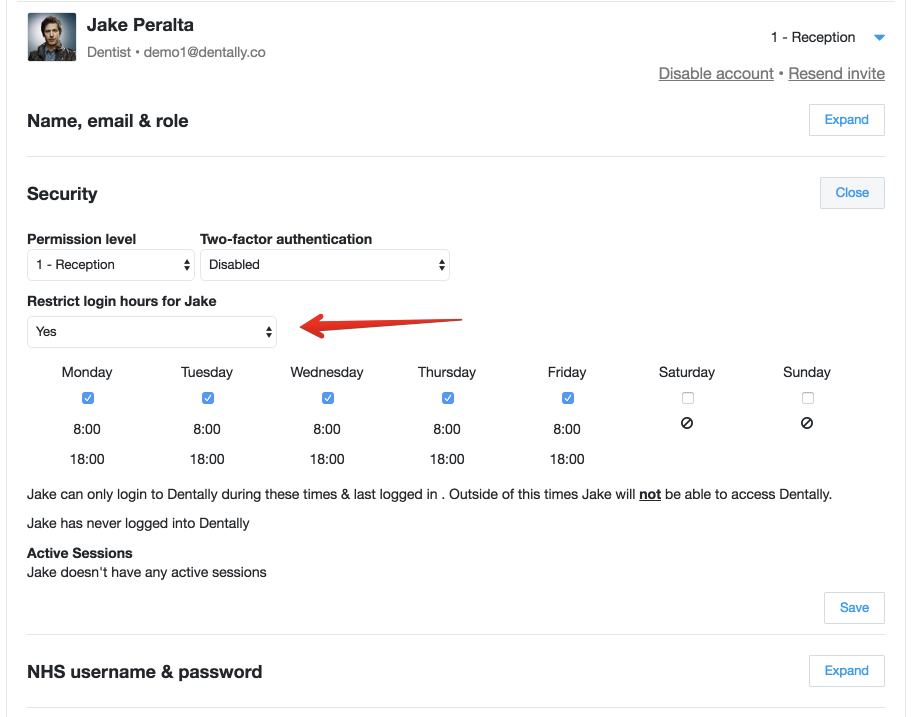The image size is (912, 717).
Task: Toggle the Wednesday login checkbox
Action: [x=328, y=398]
